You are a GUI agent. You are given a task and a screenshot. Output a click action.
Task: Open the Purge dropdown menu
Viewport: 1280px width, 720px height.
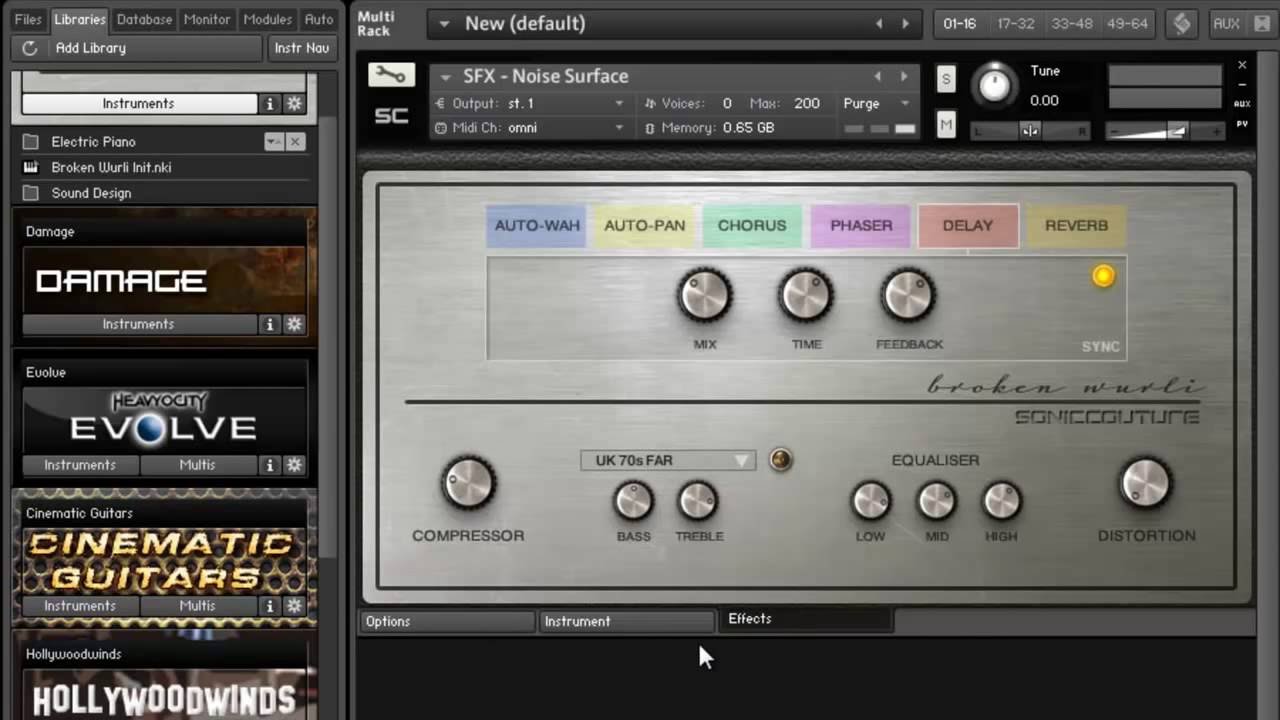coord(877,103)
